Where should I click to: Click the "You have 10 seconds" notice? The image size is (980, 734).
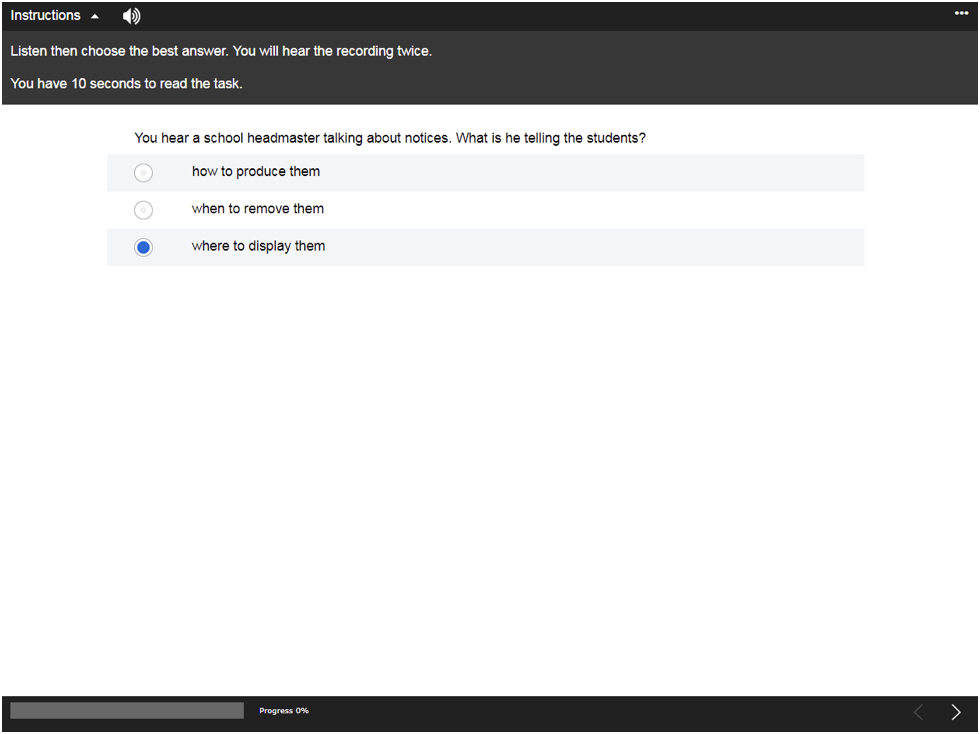[x=127, y=84]
